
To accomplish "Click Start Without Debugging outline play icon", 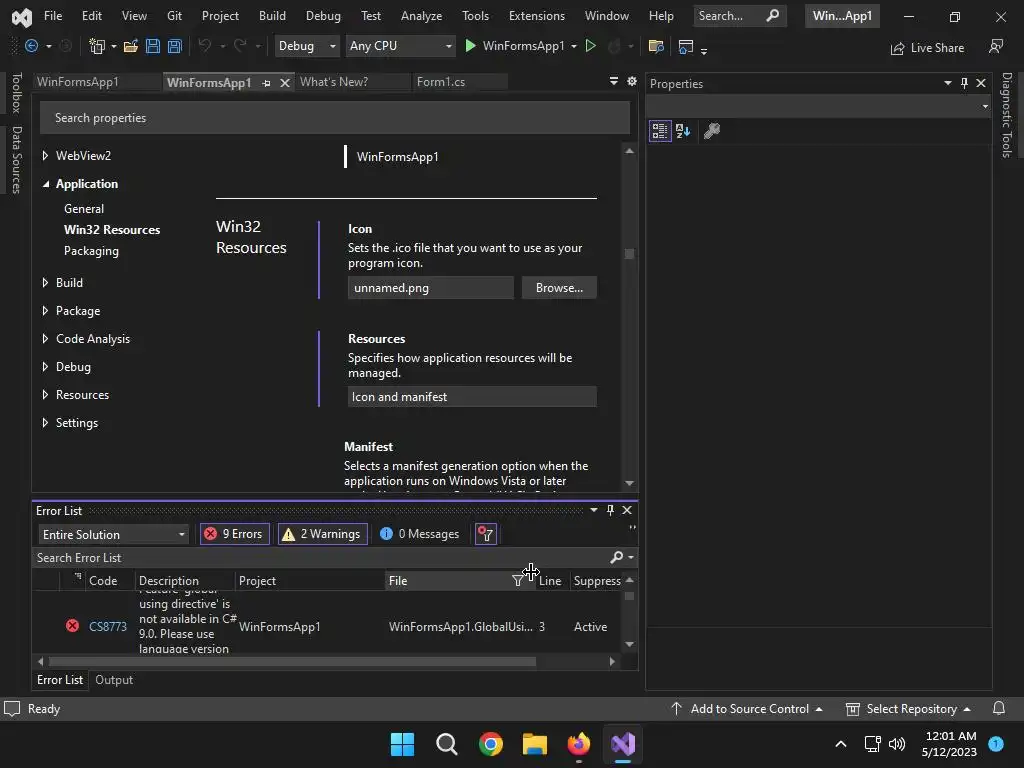I will pos(590,46).
